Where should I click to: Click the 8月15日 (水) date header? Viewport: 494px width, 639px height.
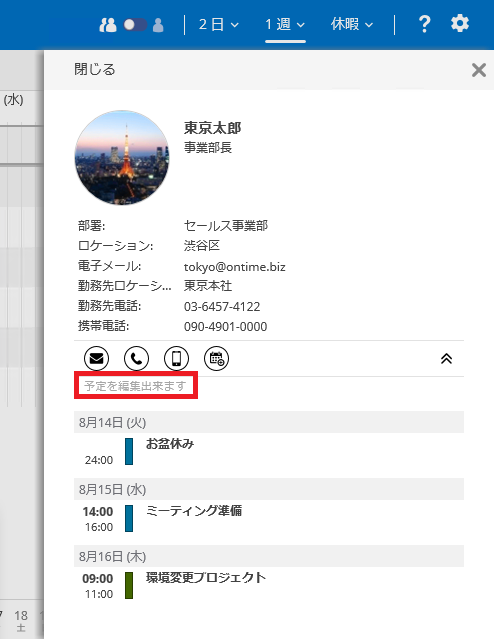[269, 489]
